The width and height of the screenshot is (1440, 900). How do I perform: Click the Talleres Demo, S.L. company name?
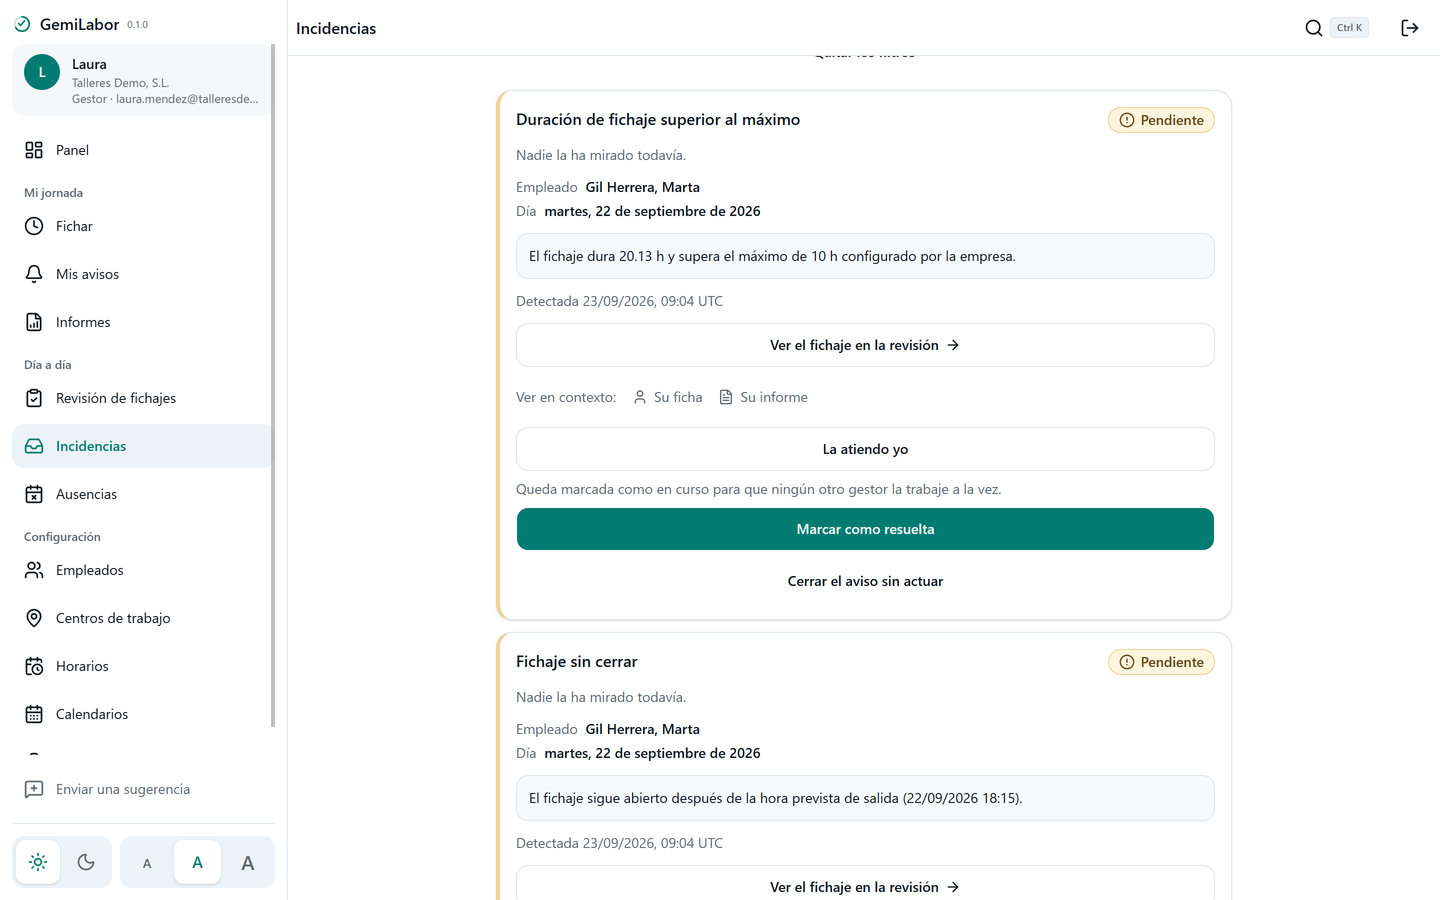point(120,83)
